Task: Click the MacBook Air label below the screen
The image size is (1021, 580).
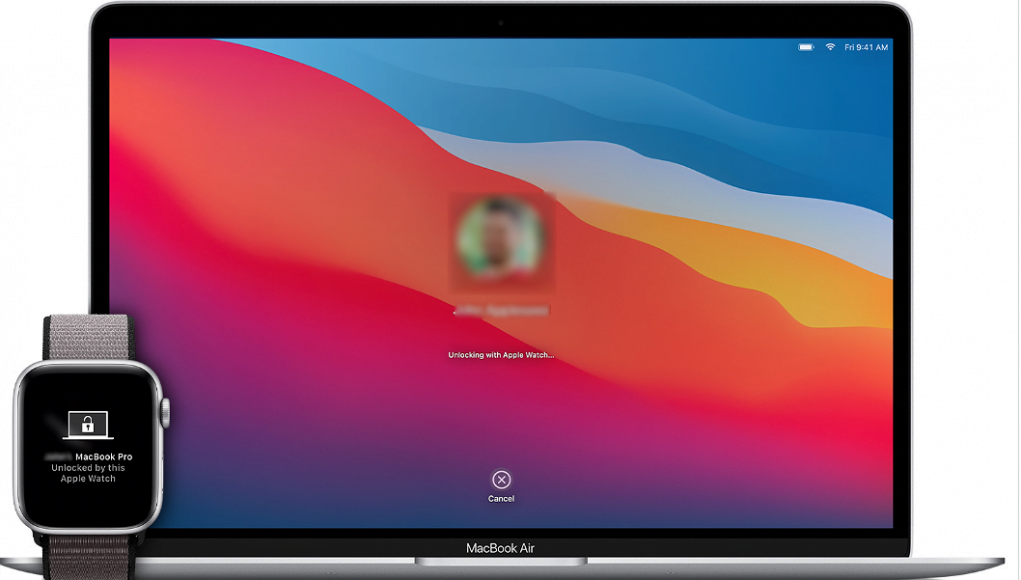Action: pos(500,548)
